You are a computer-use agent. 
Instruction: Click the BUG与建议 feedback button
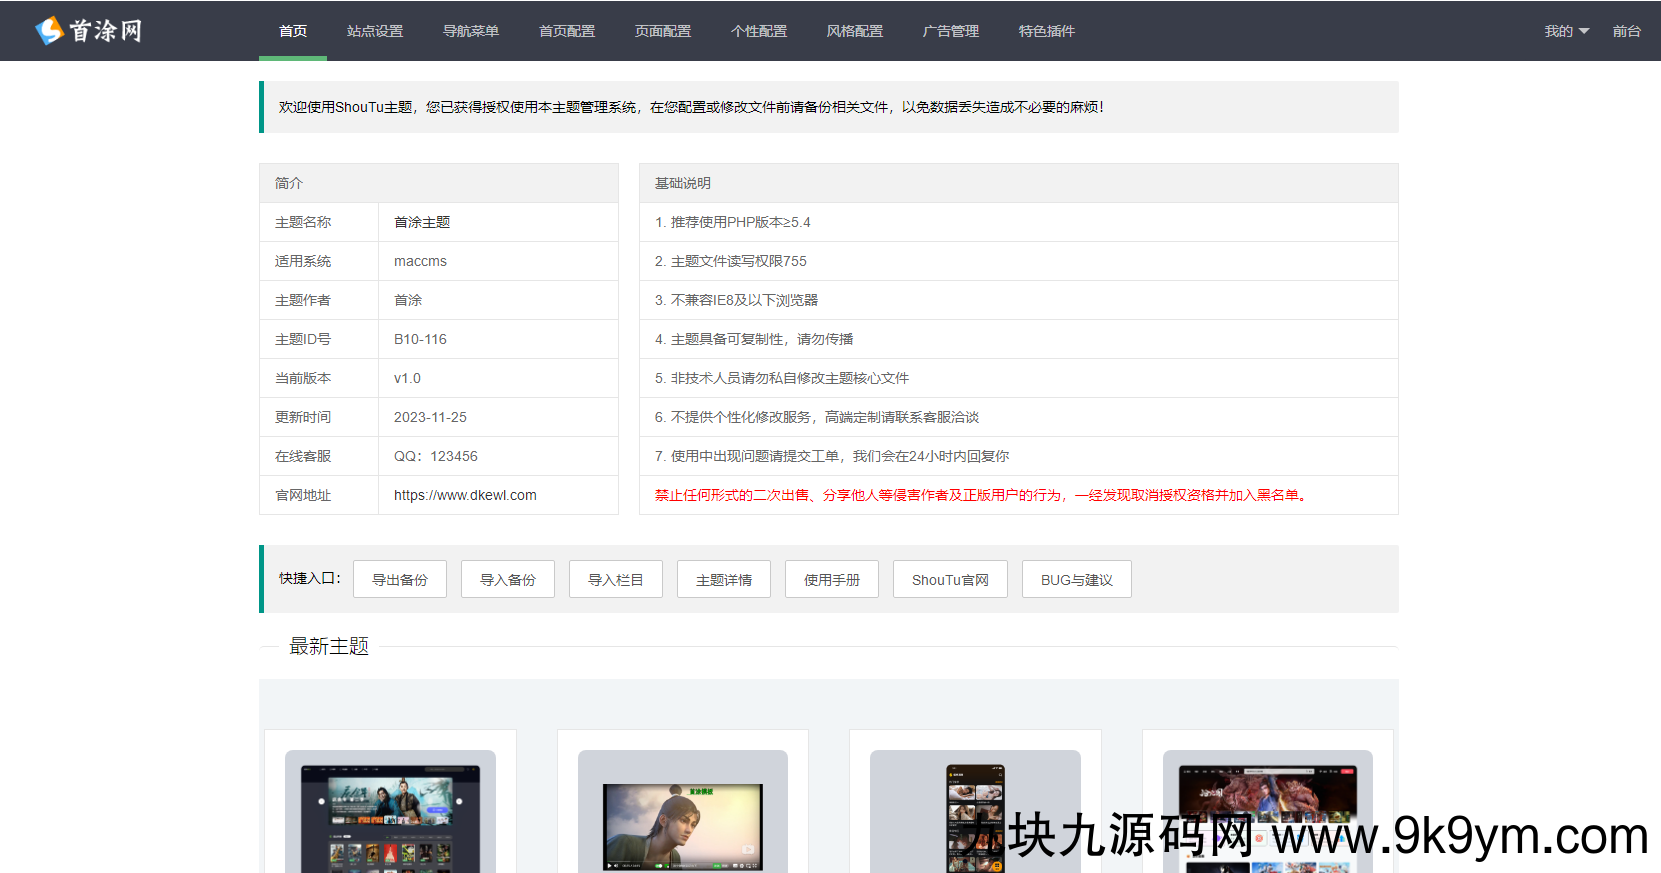(1077, 580)
